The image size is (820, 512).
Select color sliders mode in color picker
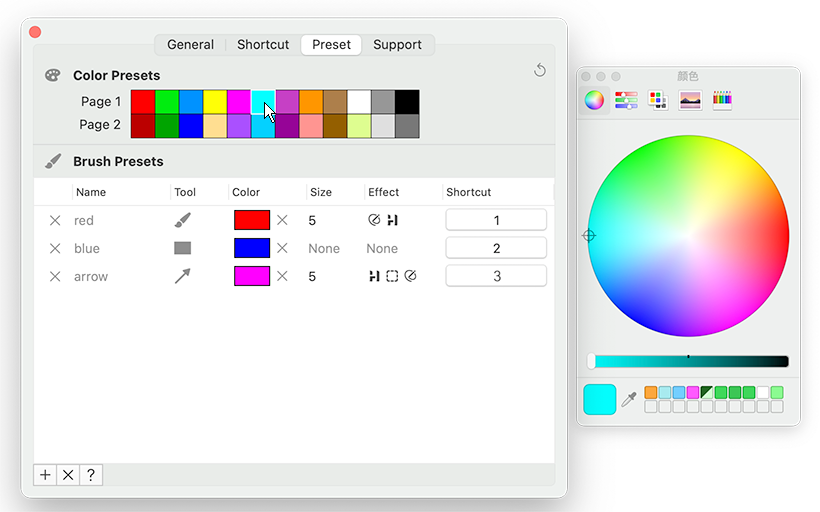pyautogui.click(x=626, y=100)
